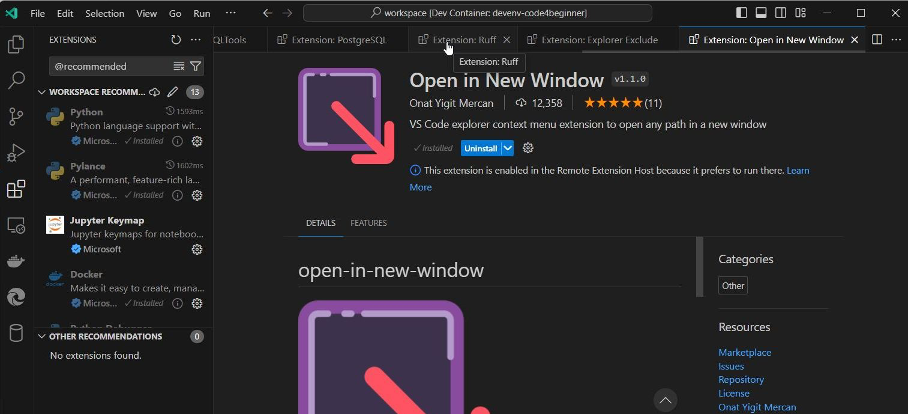The width and height of the screenshot is (908, 414).
Task: Edit workspace recommendations with pencil icon
Action: click(x=173, y=92)
